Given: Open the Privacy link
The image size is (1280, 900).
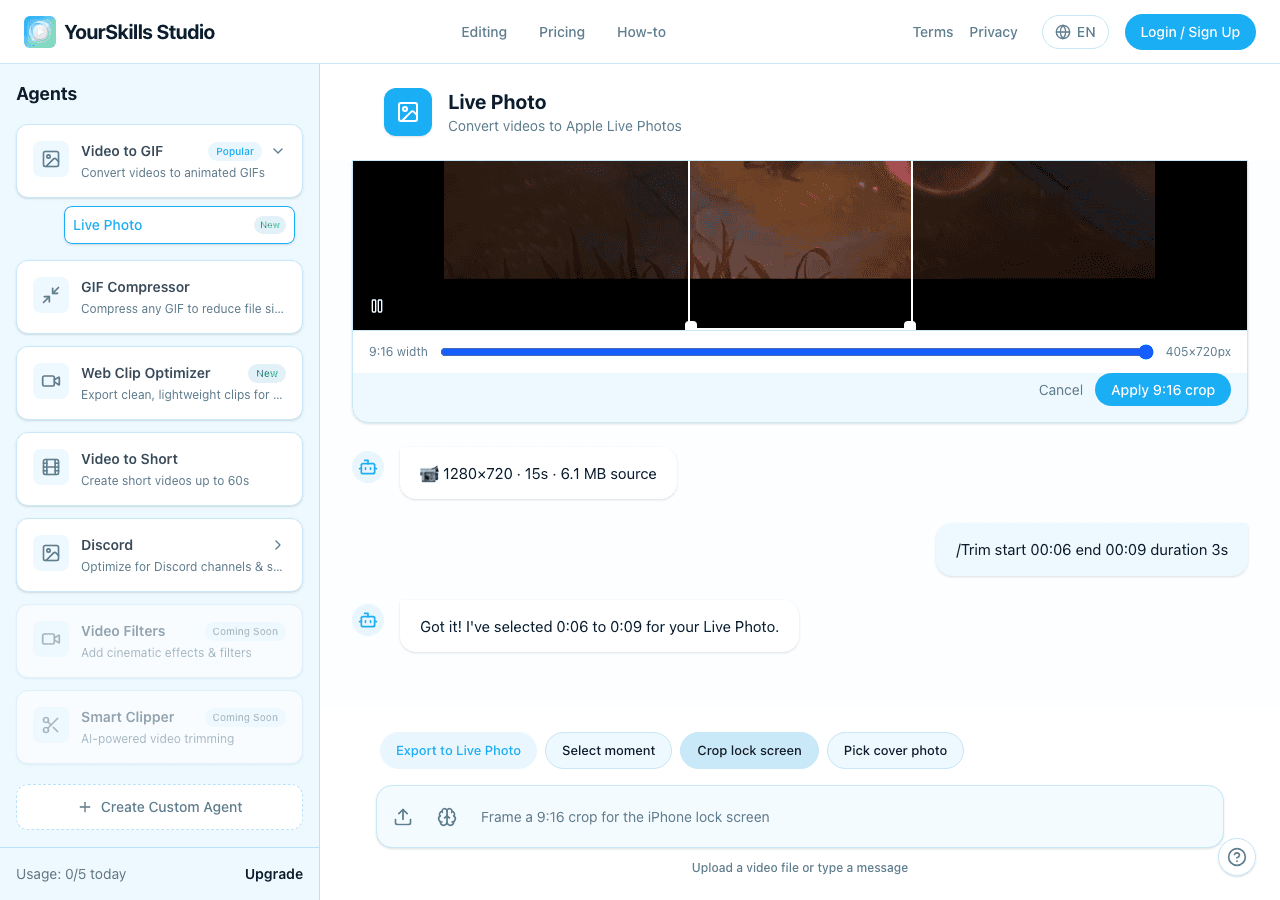Looking at the screenshot, I should [x=993, y=32].
